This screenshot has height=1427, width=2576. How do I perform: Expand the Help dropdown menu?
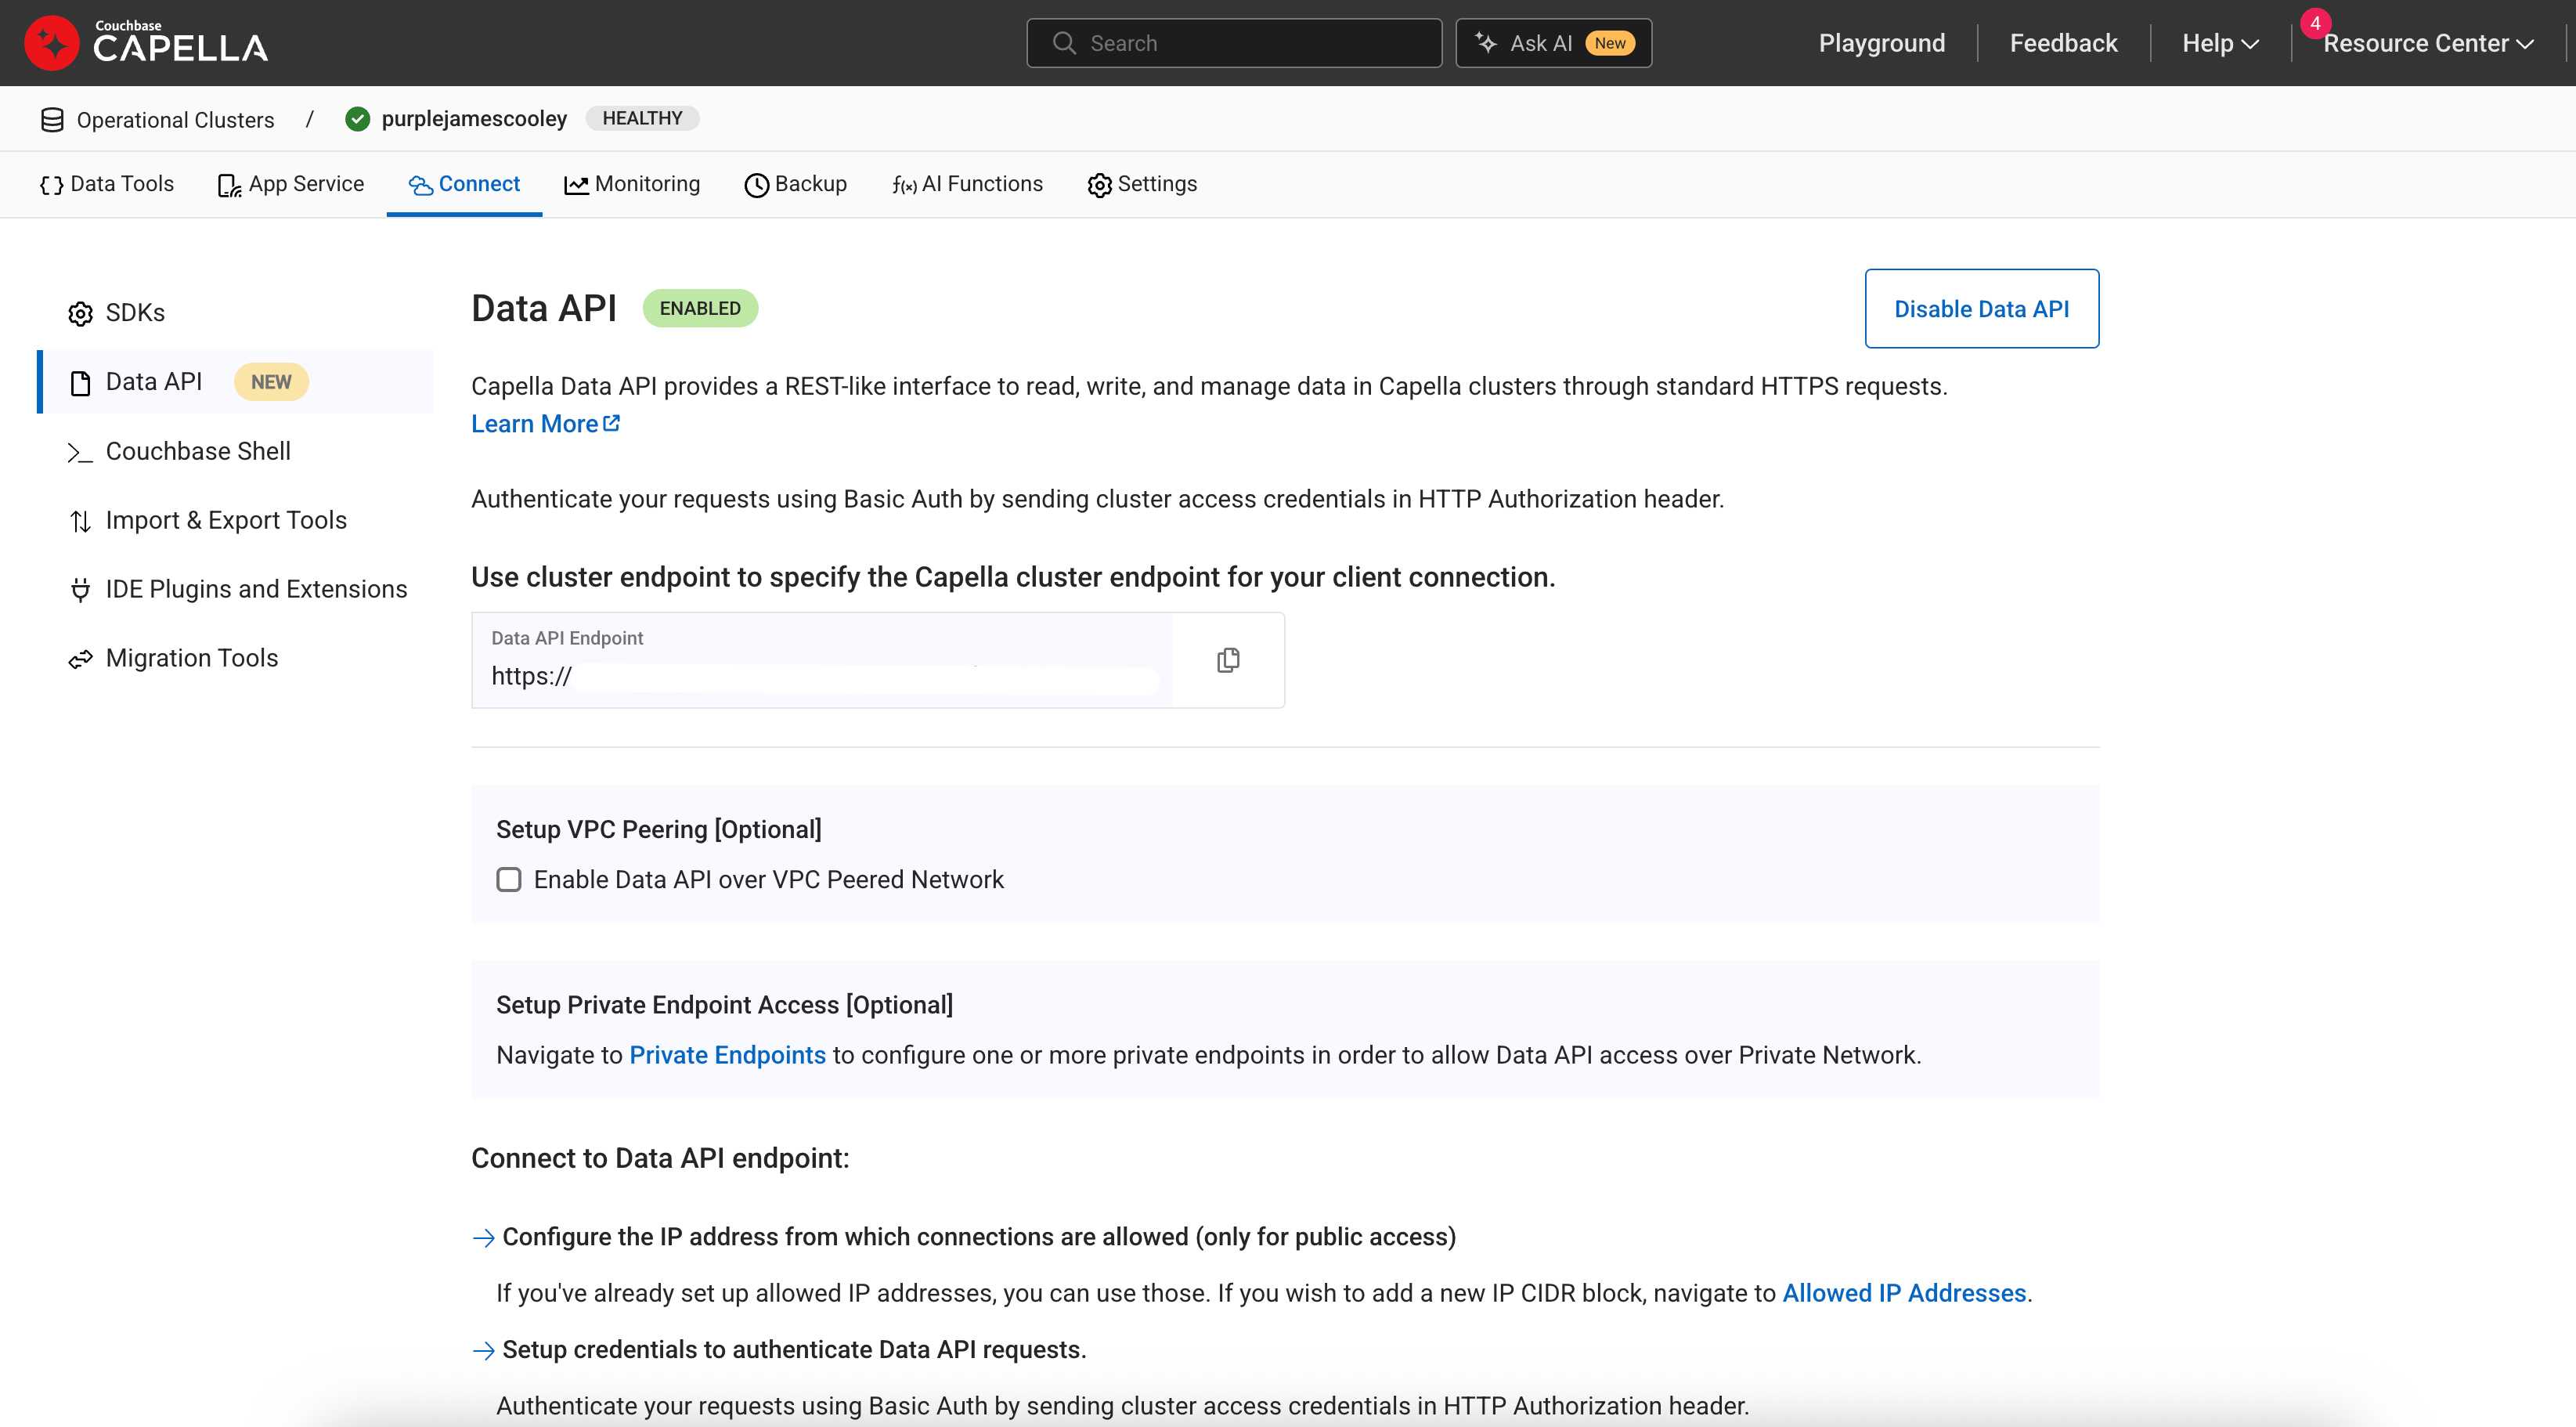2220,43
